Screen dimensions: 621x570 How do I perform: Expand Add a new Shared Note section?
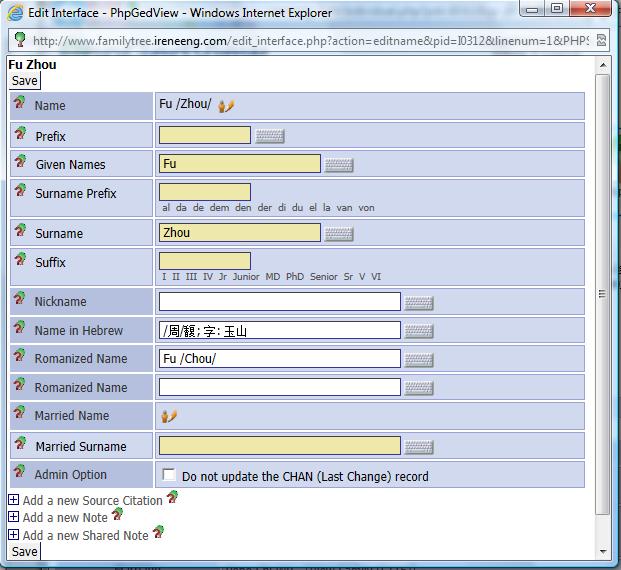pos(13,535)
